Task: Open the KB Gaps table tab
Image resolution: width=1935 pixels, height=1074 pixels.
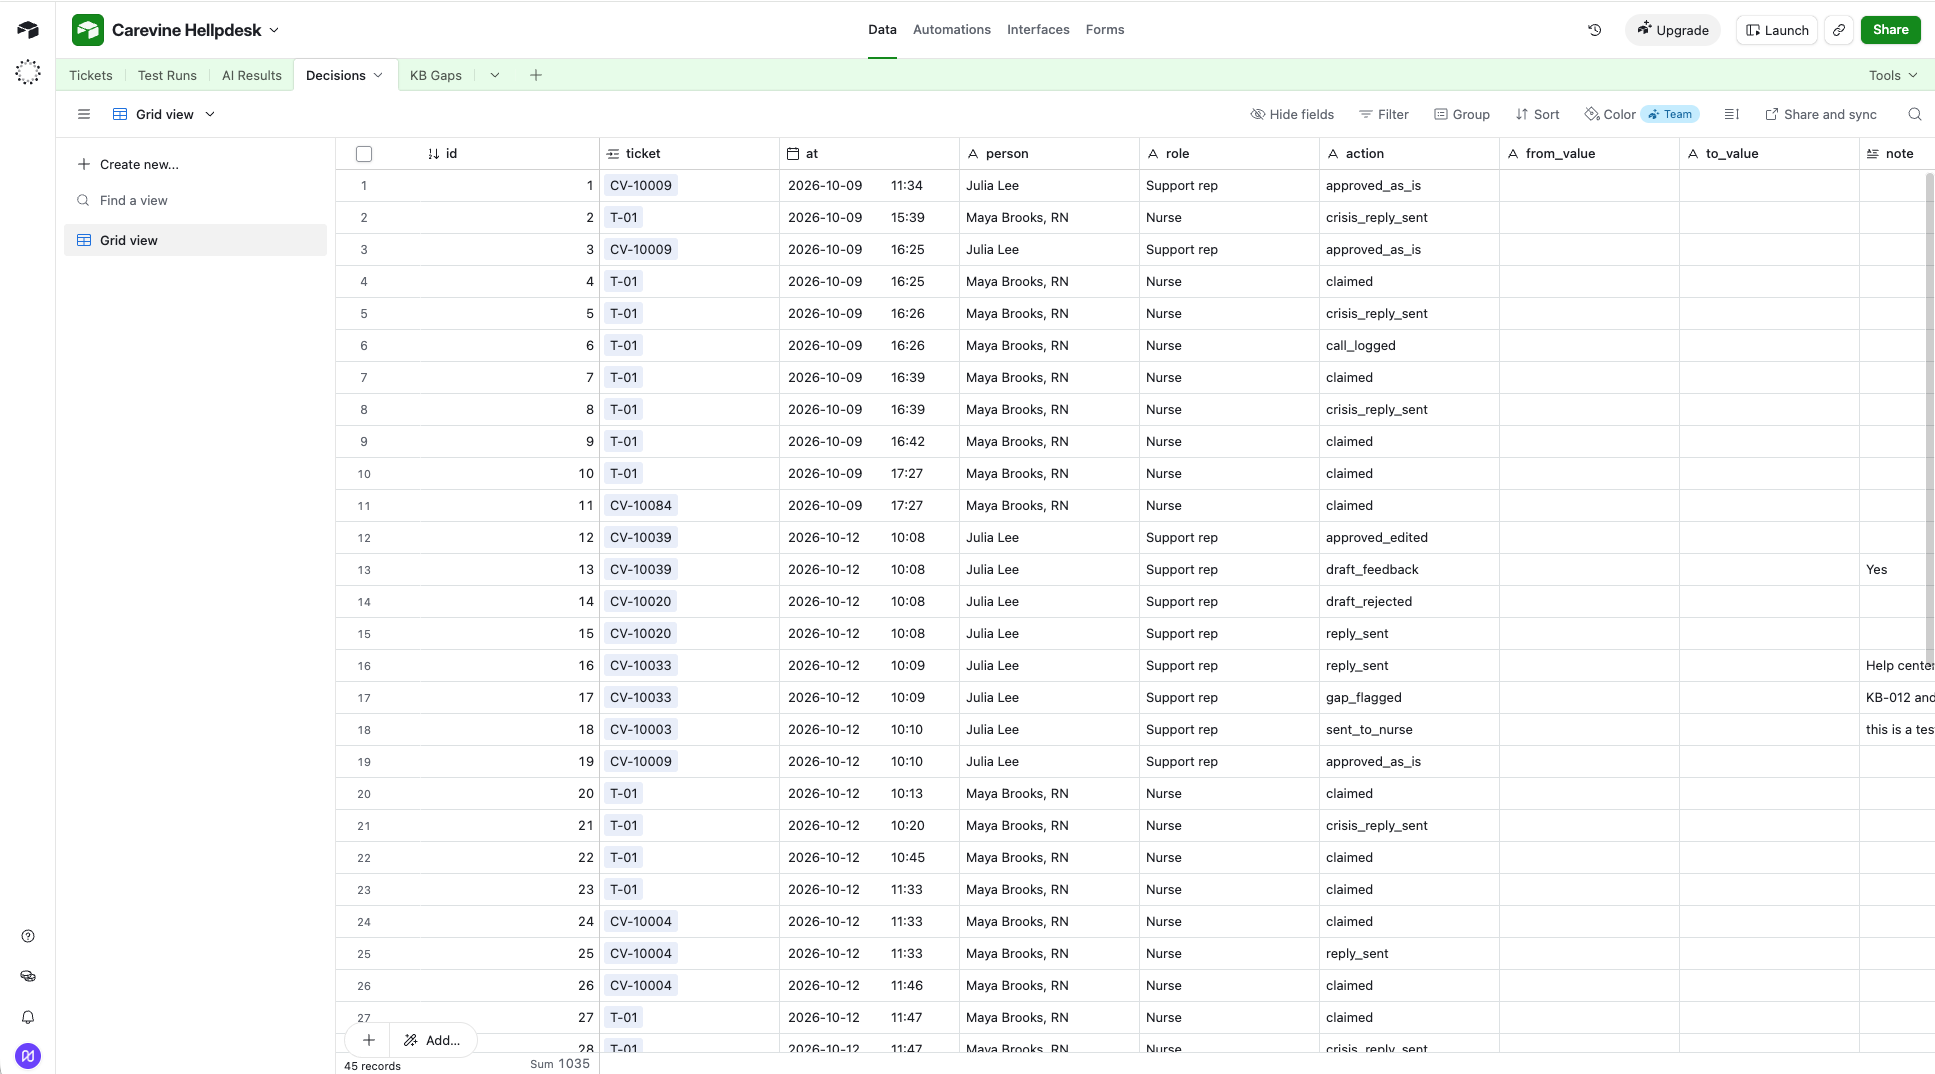Action: [436, 75]
